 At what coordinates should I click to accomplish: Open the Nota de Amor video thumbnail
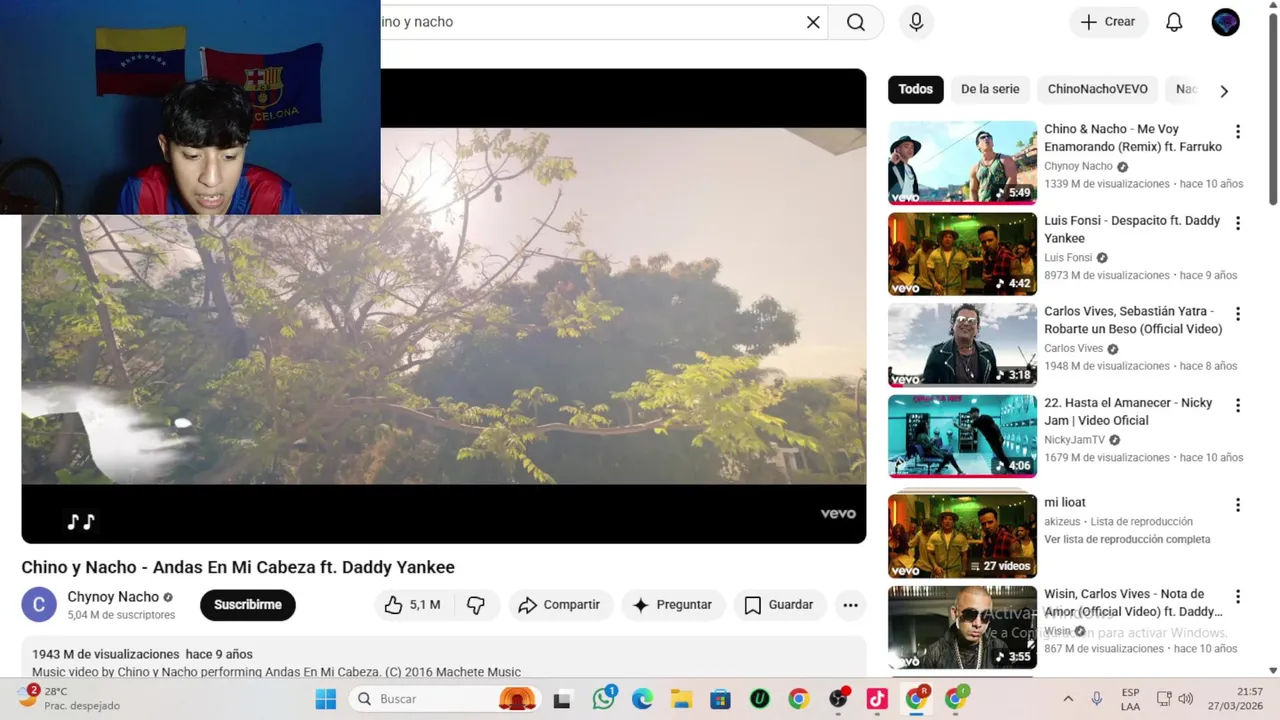point(962,627)
